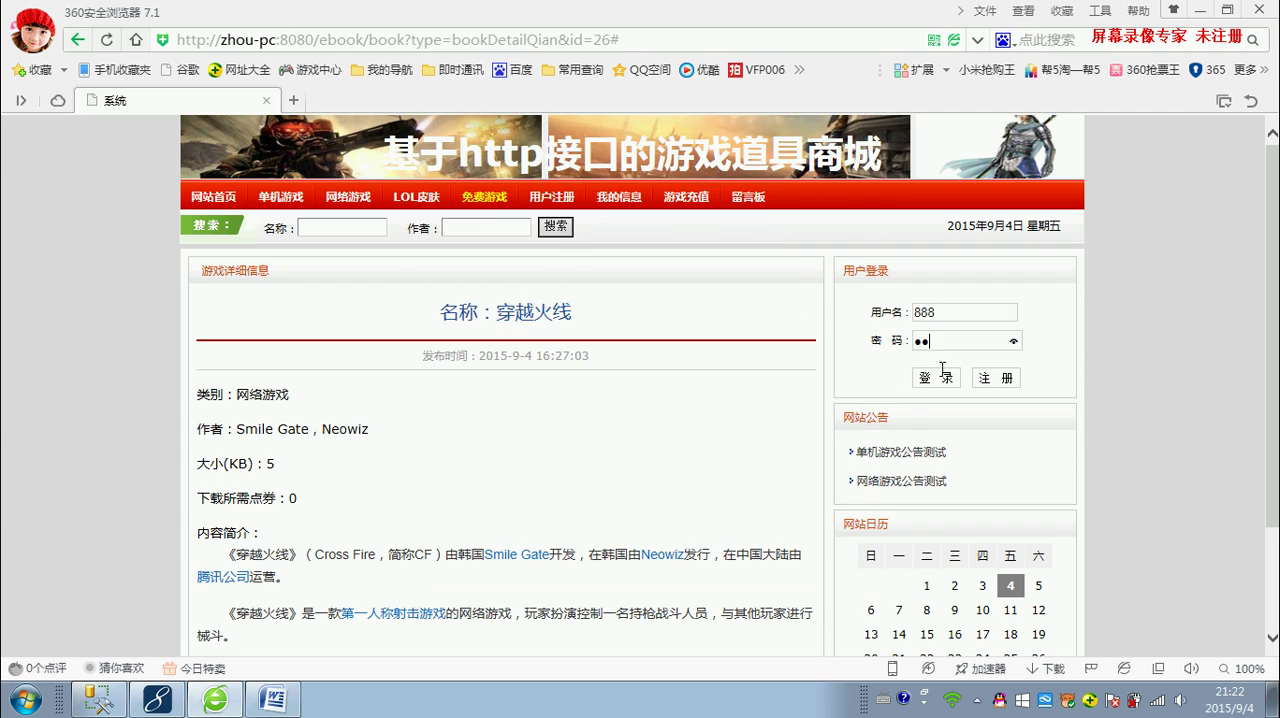Open the 手机收藏夹 bookmark

click(x=114, y=70)
